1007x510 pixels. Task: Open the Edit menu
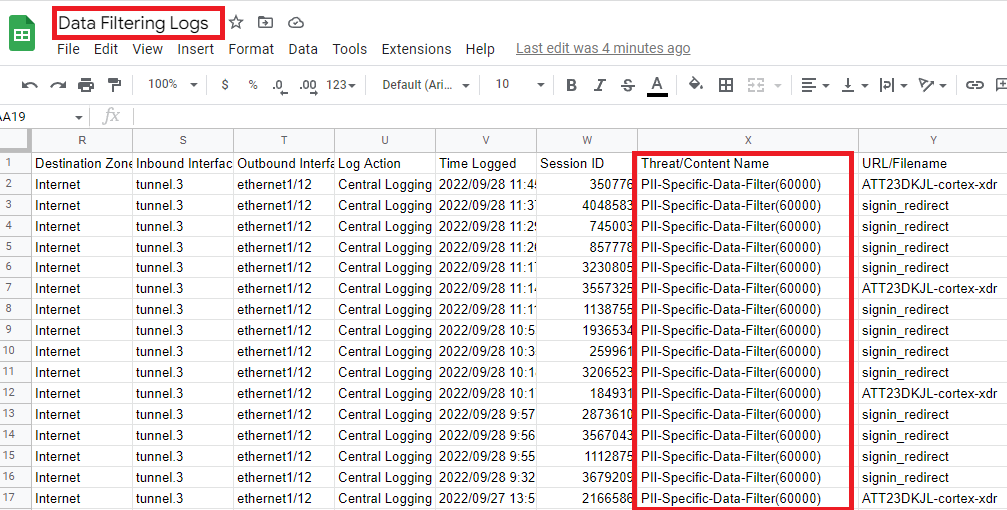(x=106, y=49)
